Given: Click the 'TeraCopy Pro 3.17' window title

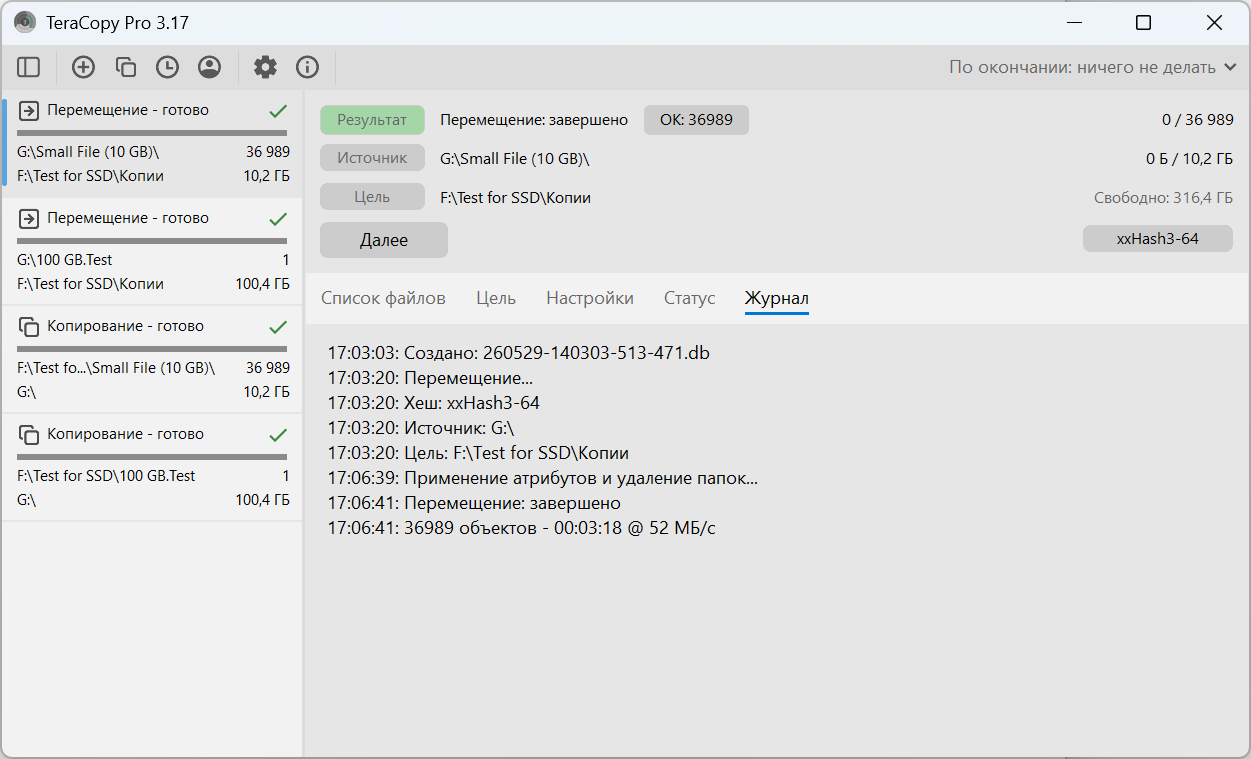Looking at the screenshot, I should [x=117, y=22].
